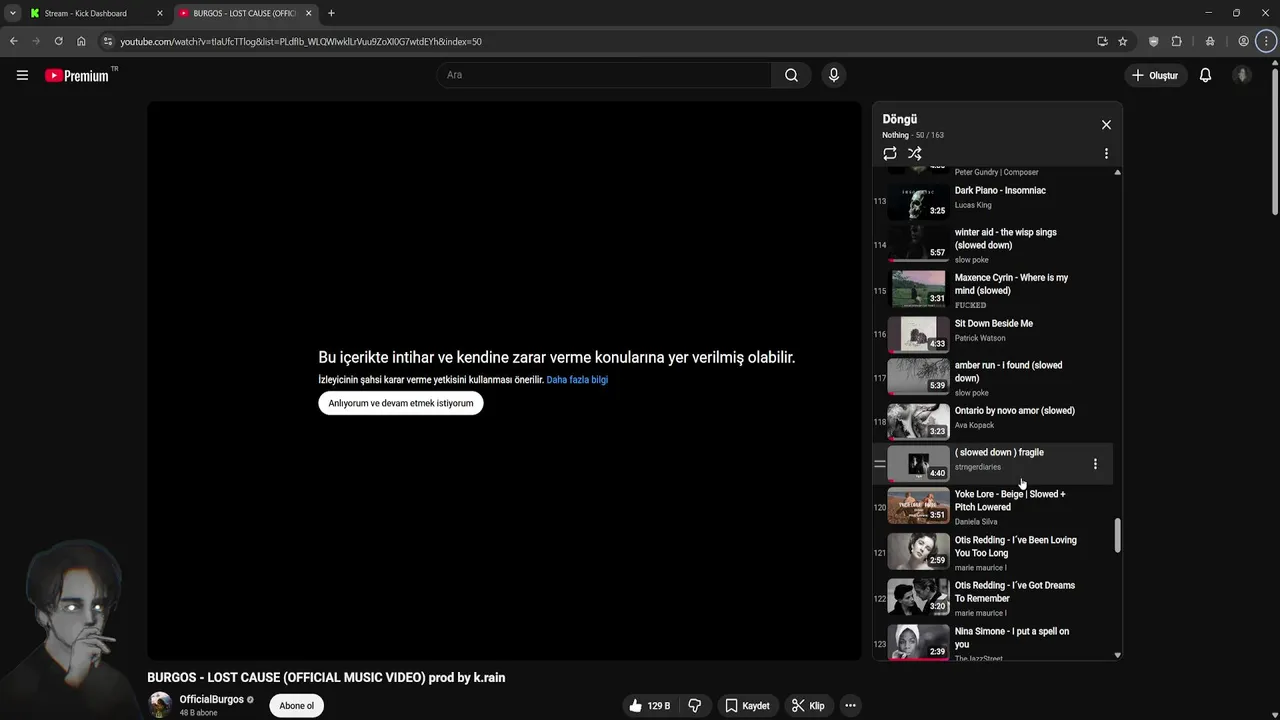Open browser extensions puzzle icon
Screen dimensions: 1280x720
coord(1176,41)
